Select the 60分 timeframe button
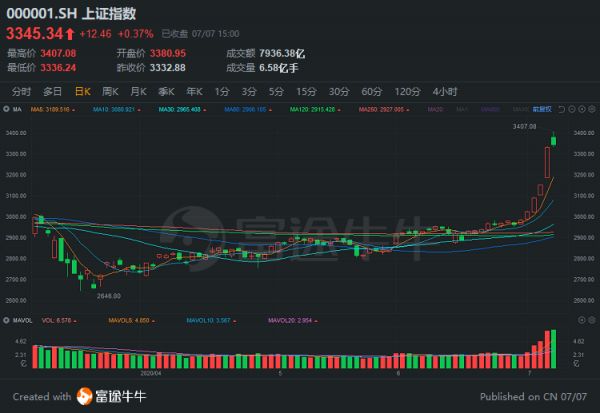 [371, 91]
